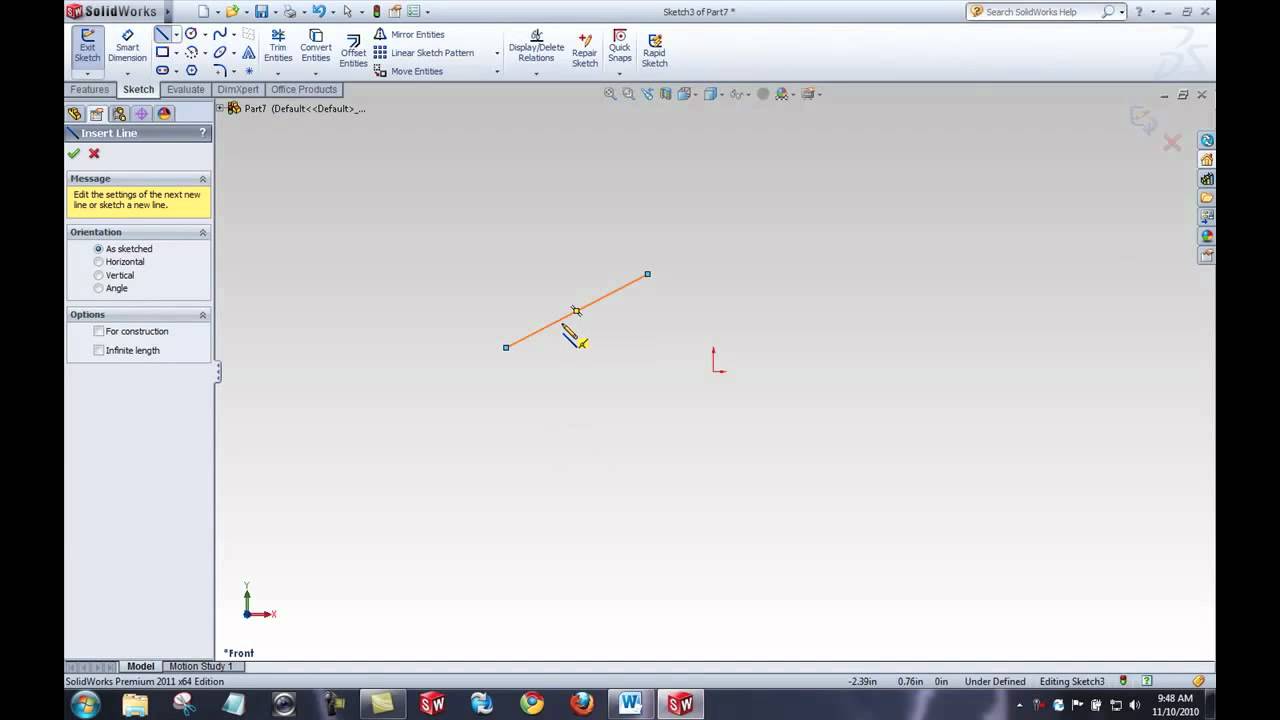Expand the Part7 feature tree node

[221, 108]
